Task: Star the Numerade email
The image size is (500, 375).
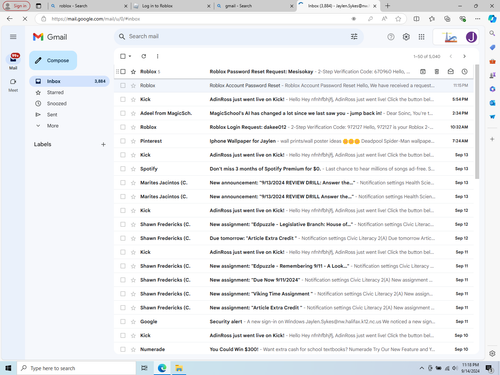Action: (x=133, y=349)
